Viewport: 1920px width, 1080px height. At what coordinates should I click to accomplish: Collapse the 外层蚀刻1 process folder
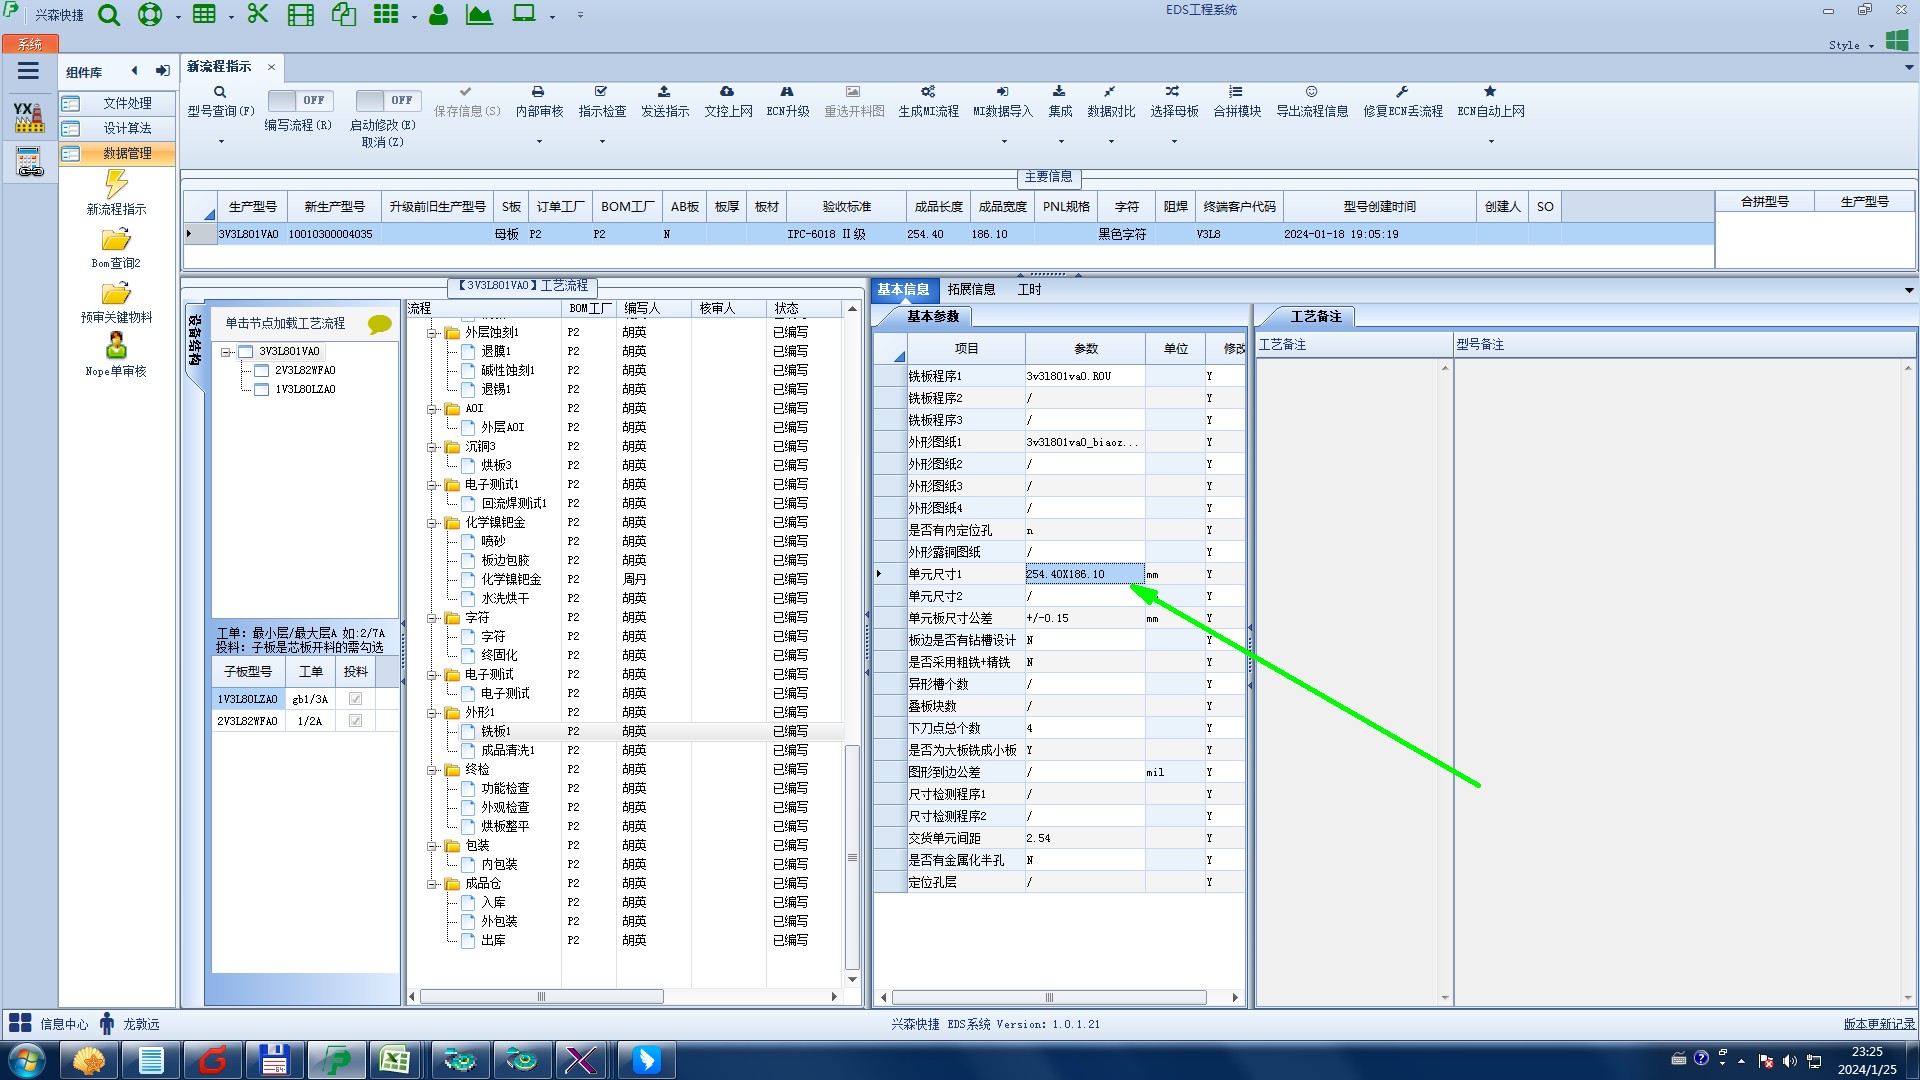pos(432,333)
